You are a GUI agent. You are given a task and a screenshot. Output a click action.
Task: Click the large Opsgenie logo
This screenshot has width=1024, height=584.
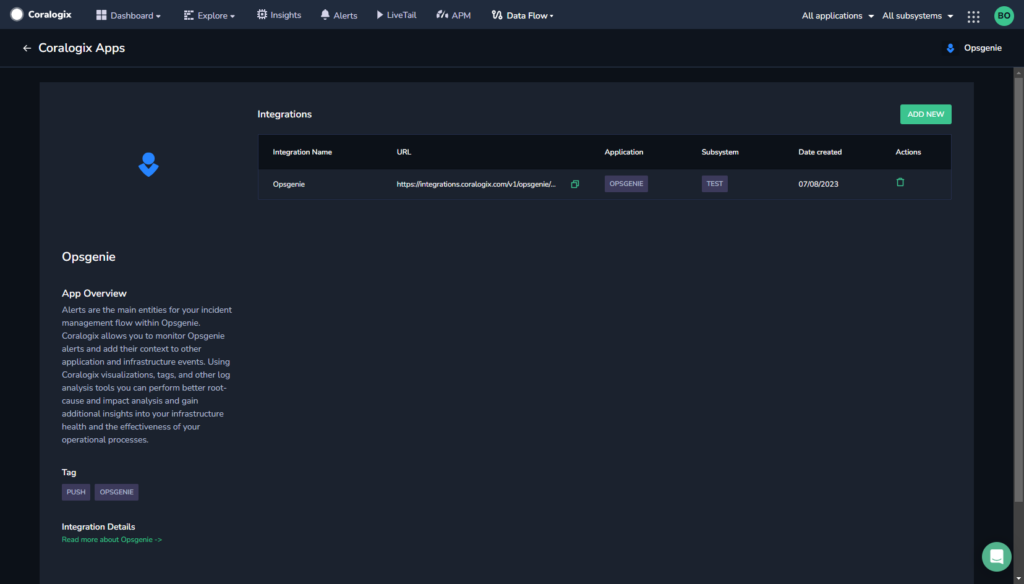pos(148,165)
